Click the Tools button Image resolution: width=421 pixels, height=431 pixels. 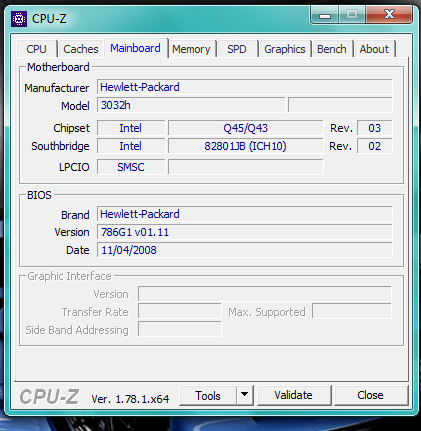click(x=208, y=396)
